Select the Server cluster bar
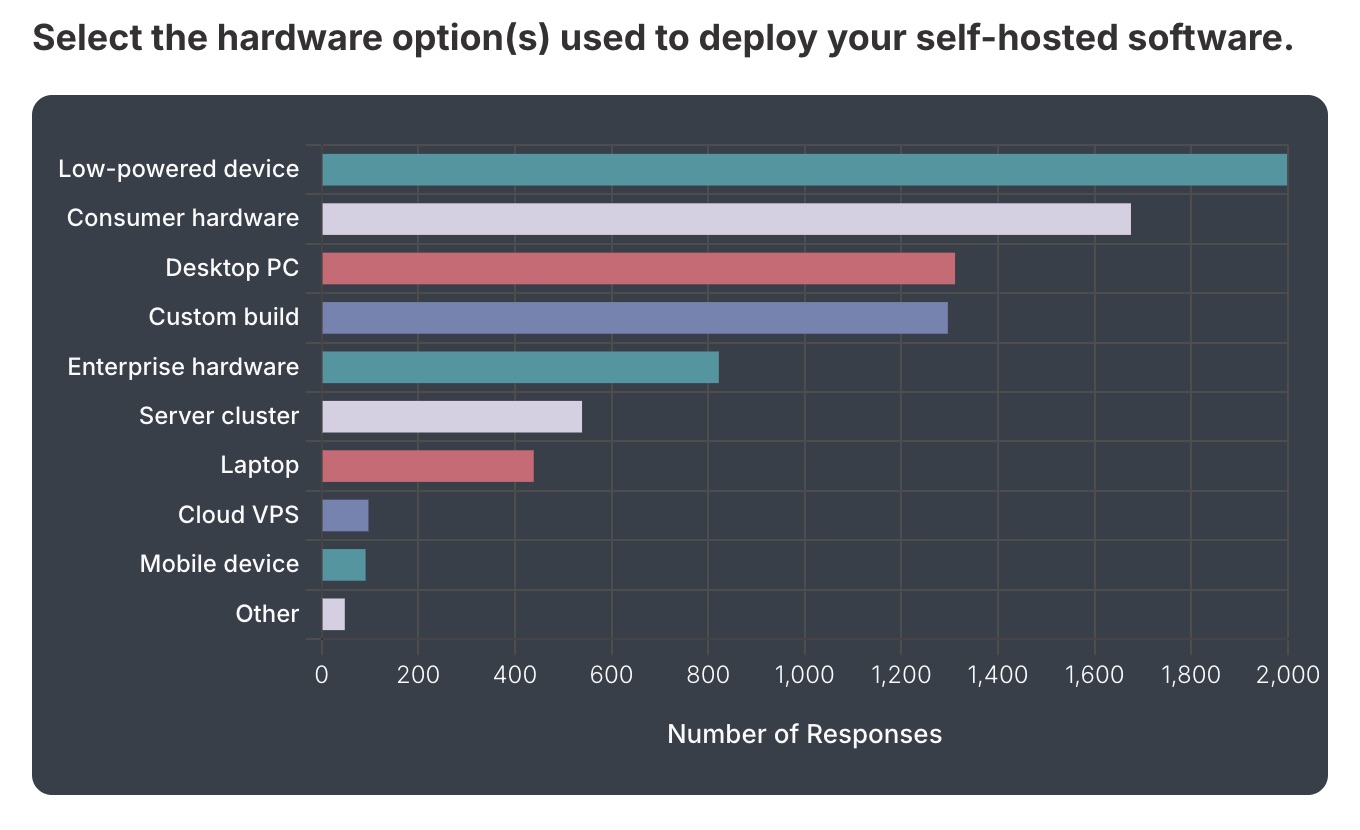This screenshot has width=1360, height=830. pos(450,415)
